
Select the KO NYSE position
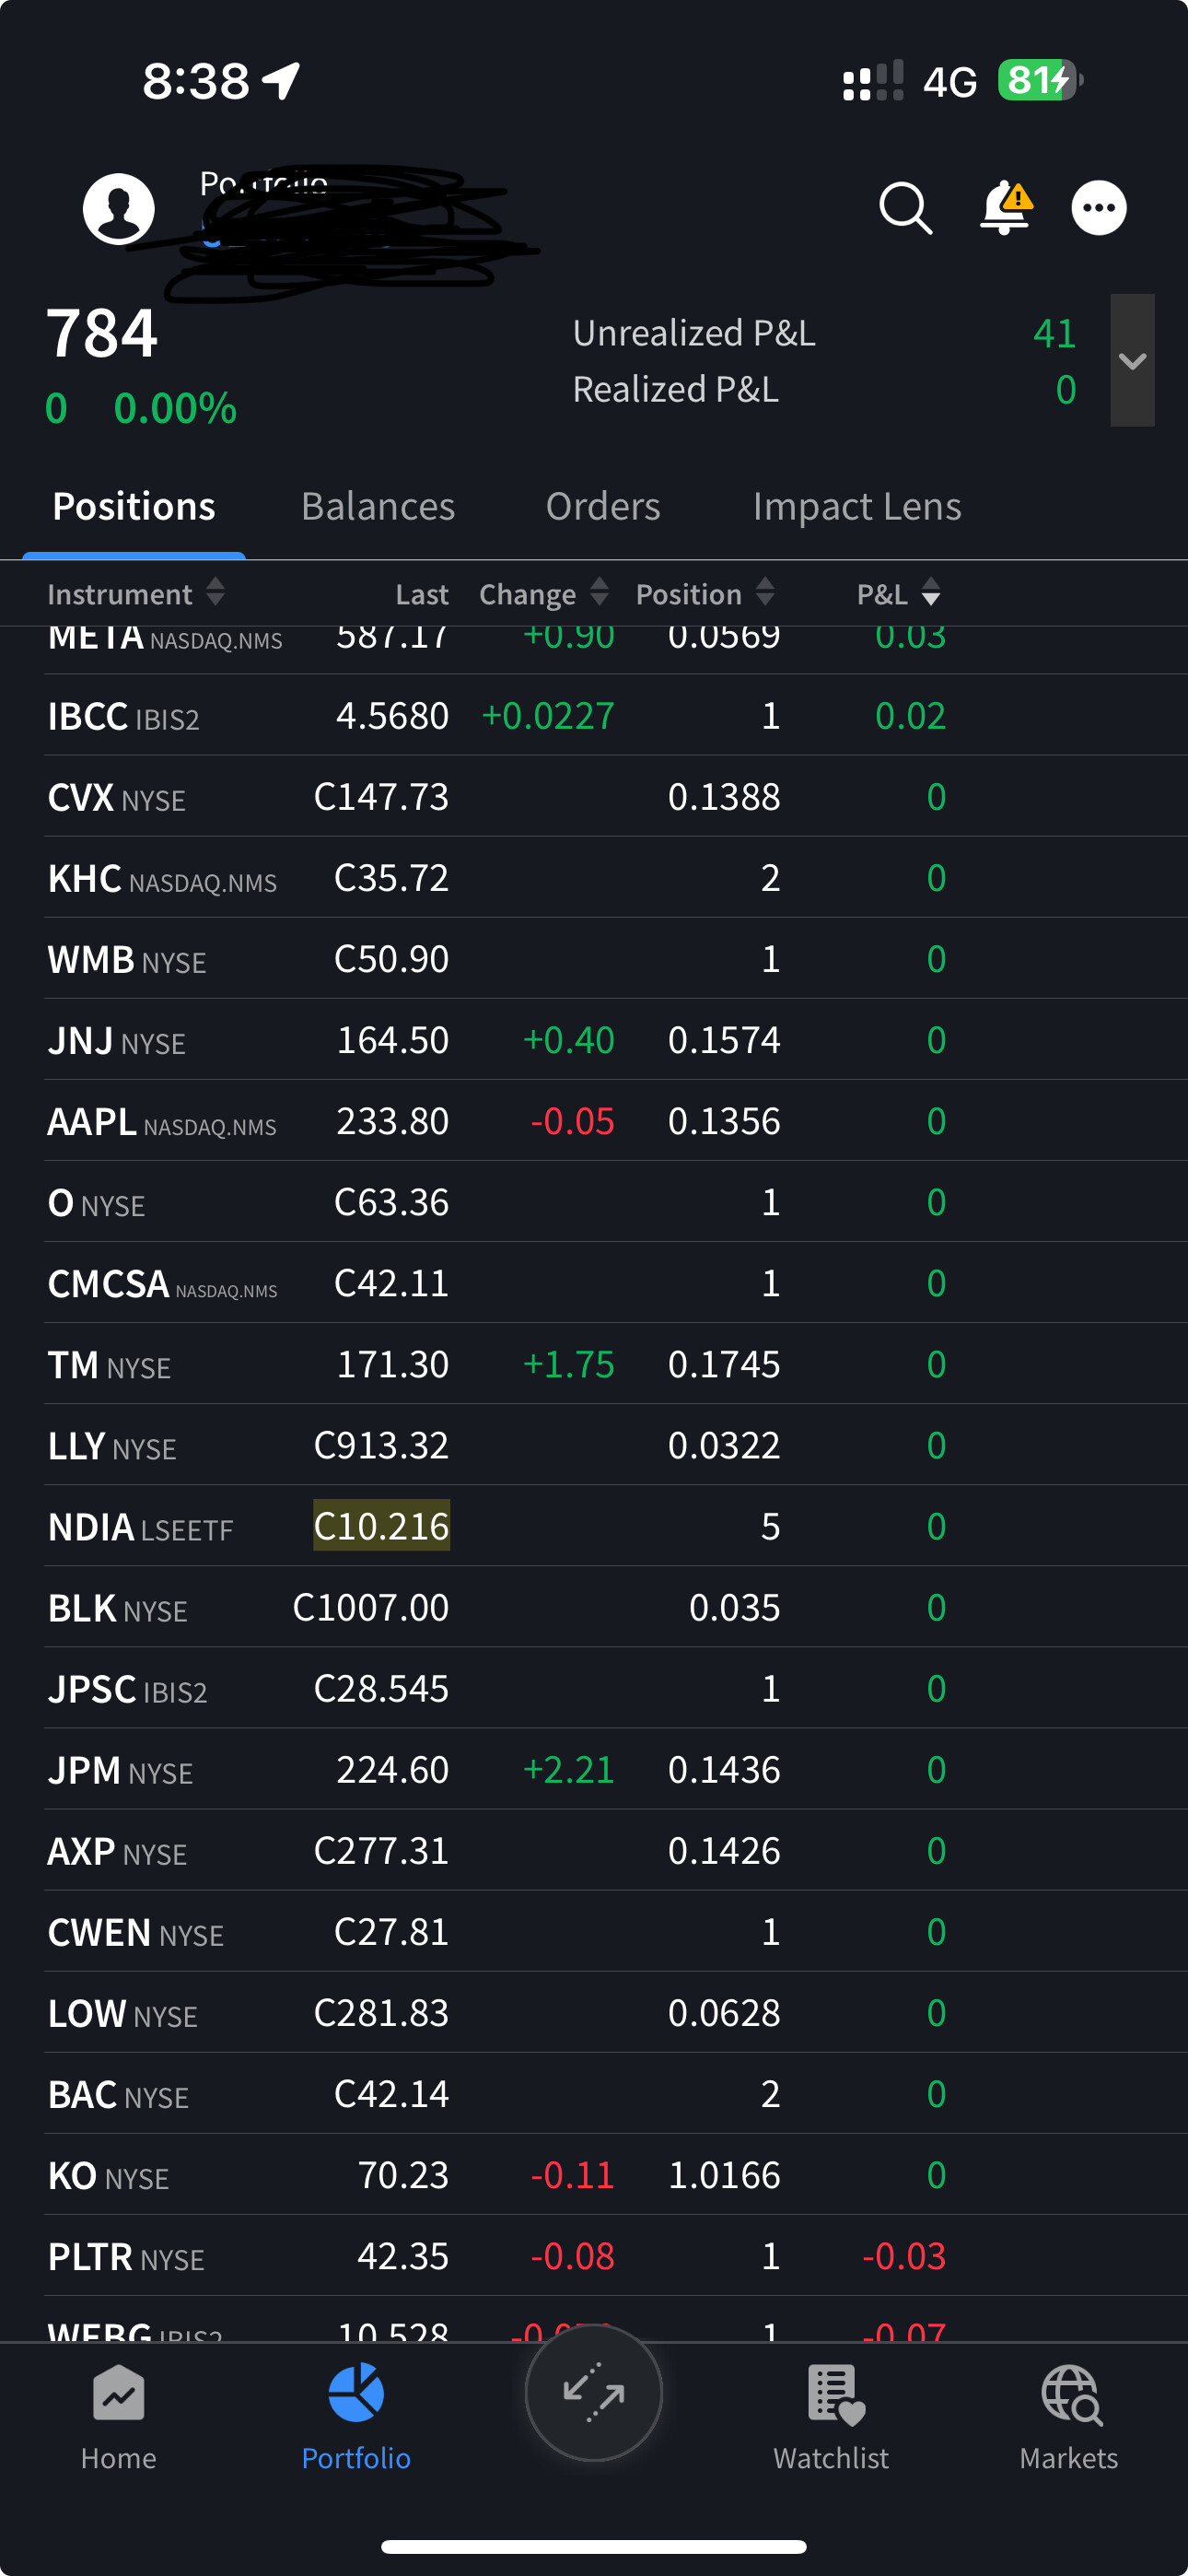tap(594, 2173)
